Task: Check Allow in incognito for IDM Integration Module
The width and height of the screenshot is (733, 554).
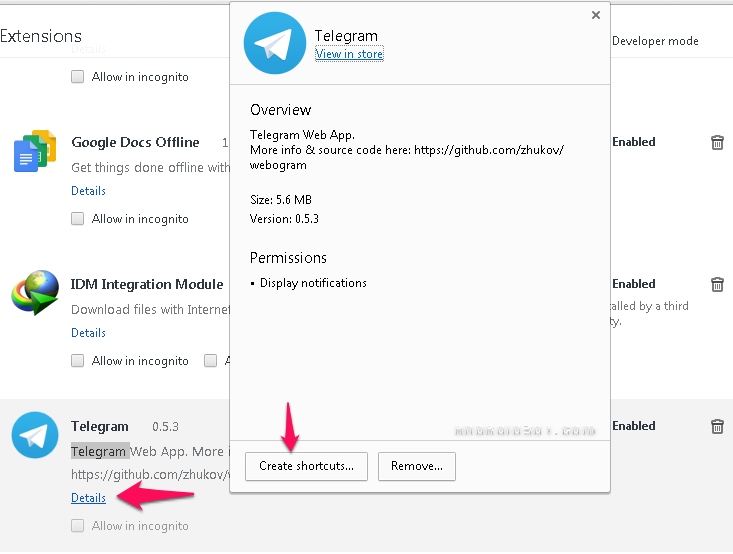Action: point(78,360)
